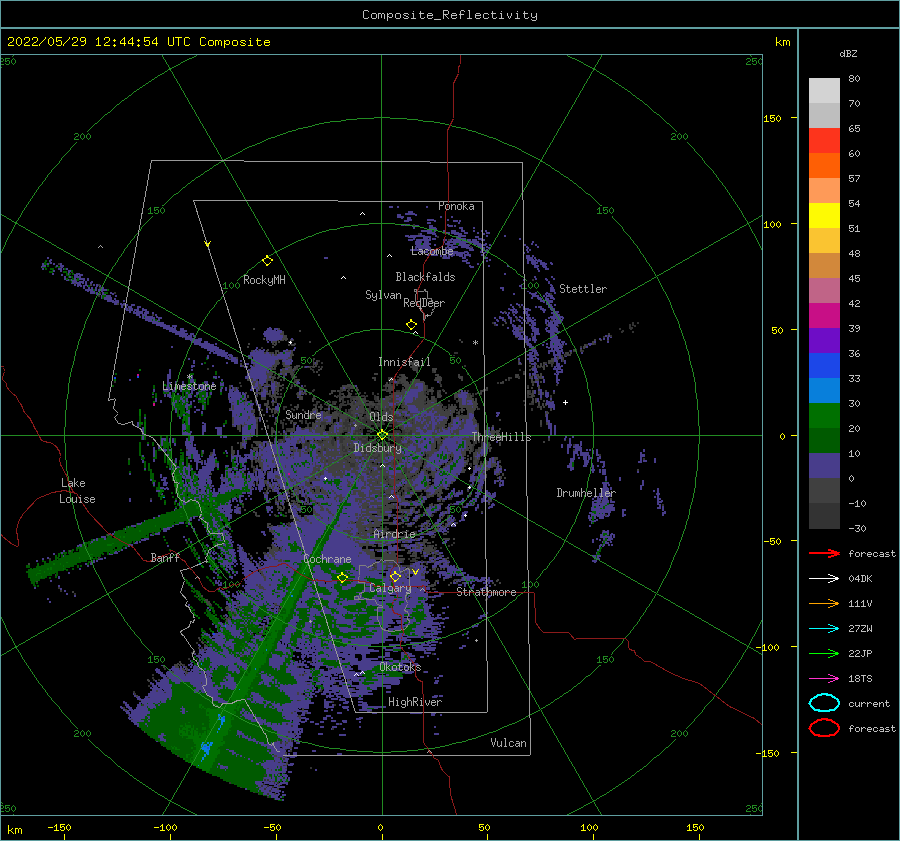
Task: Click the dBZ legend heading
Action: pos(848,53)
